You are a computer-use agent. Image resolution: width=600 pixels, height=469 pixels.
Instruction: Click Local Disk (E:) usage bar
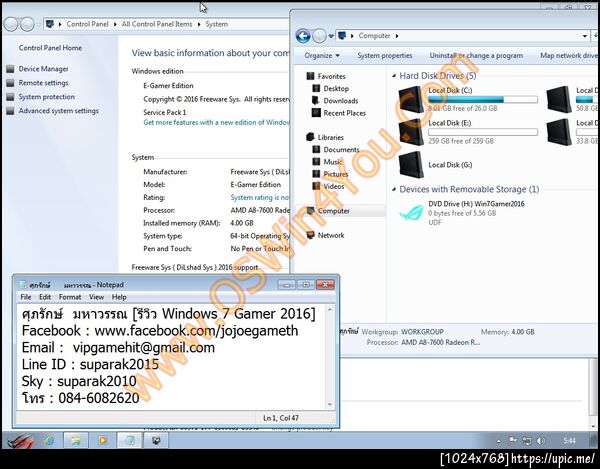(483, 132)
